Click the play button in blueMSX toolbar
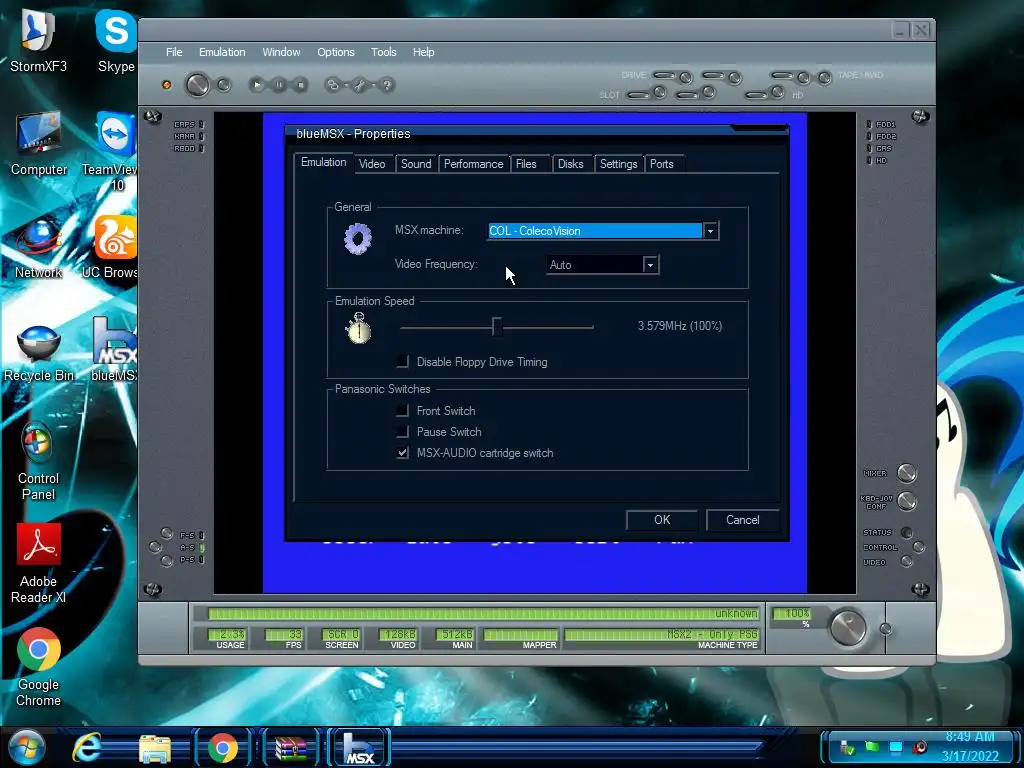 pos(257,85)
